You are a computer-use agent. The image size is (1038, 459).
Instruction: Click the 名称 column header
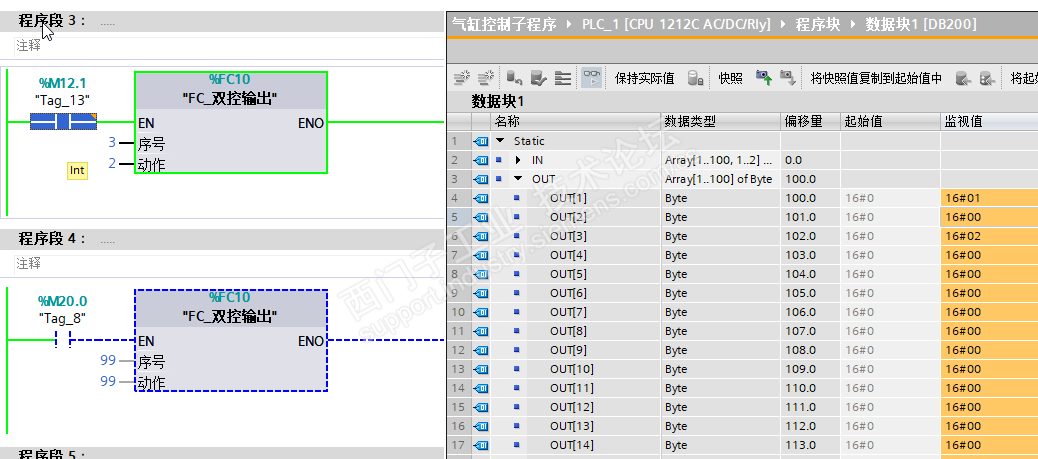click(576, 121)
